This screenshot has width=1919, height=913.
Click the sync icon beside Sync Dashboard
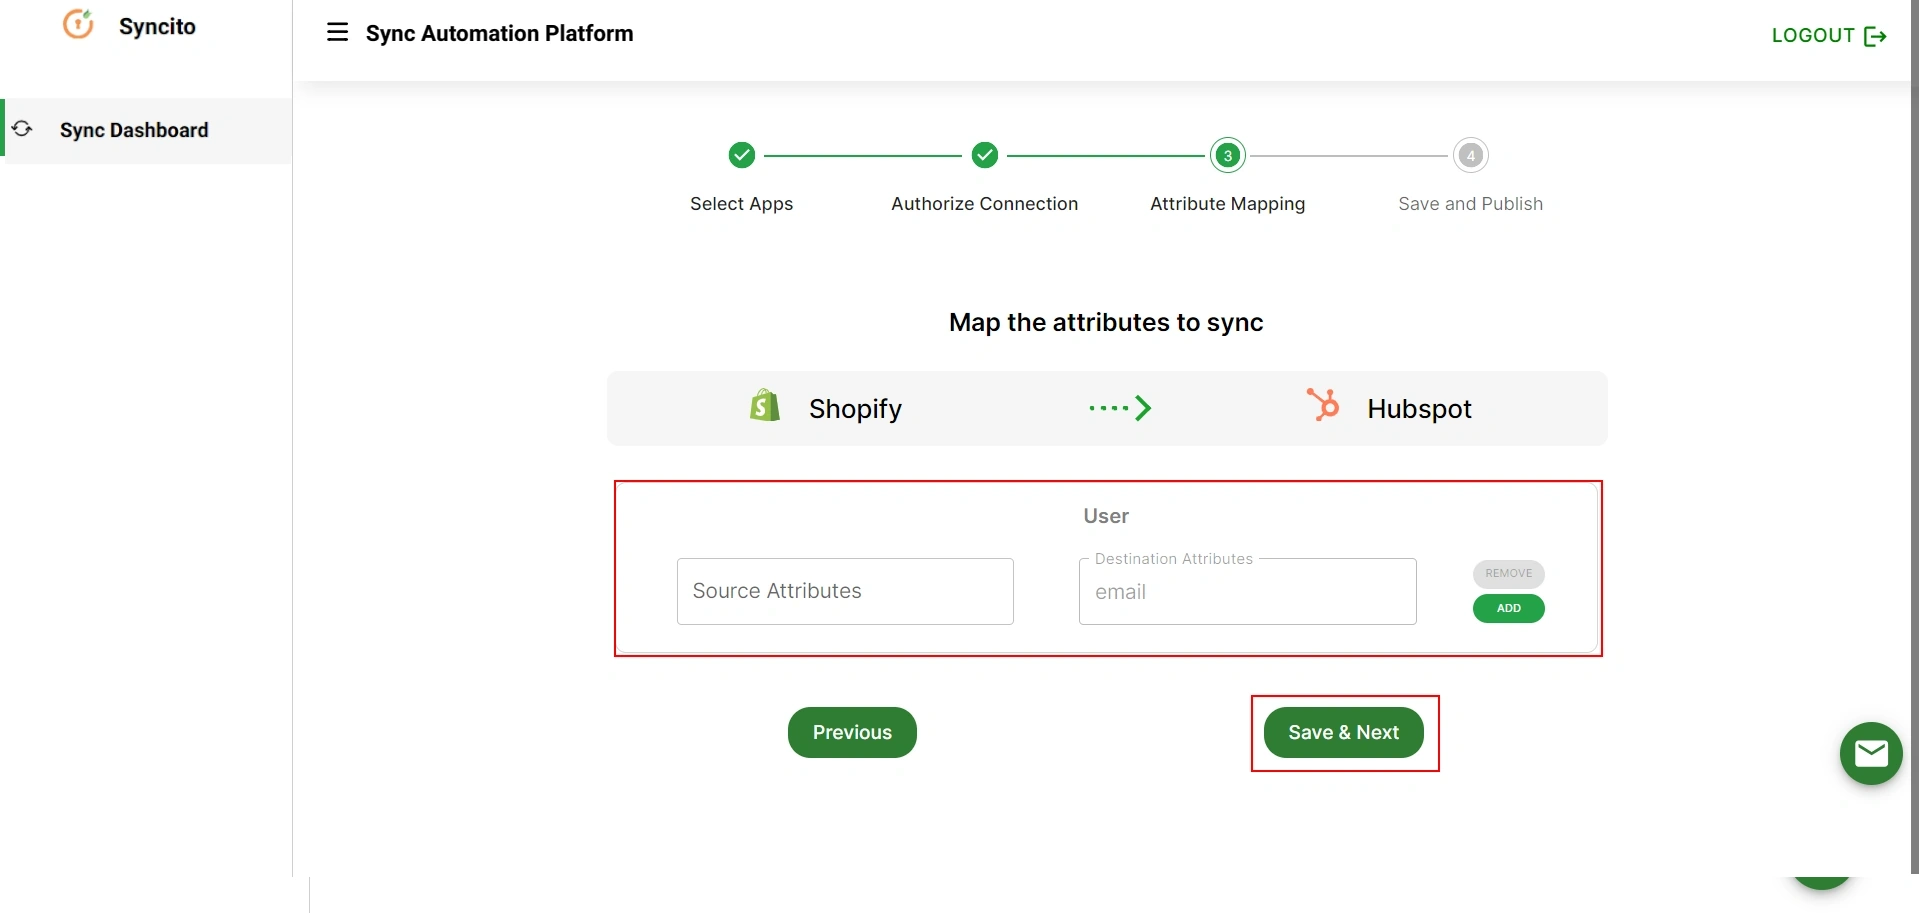tap(22, 129)
